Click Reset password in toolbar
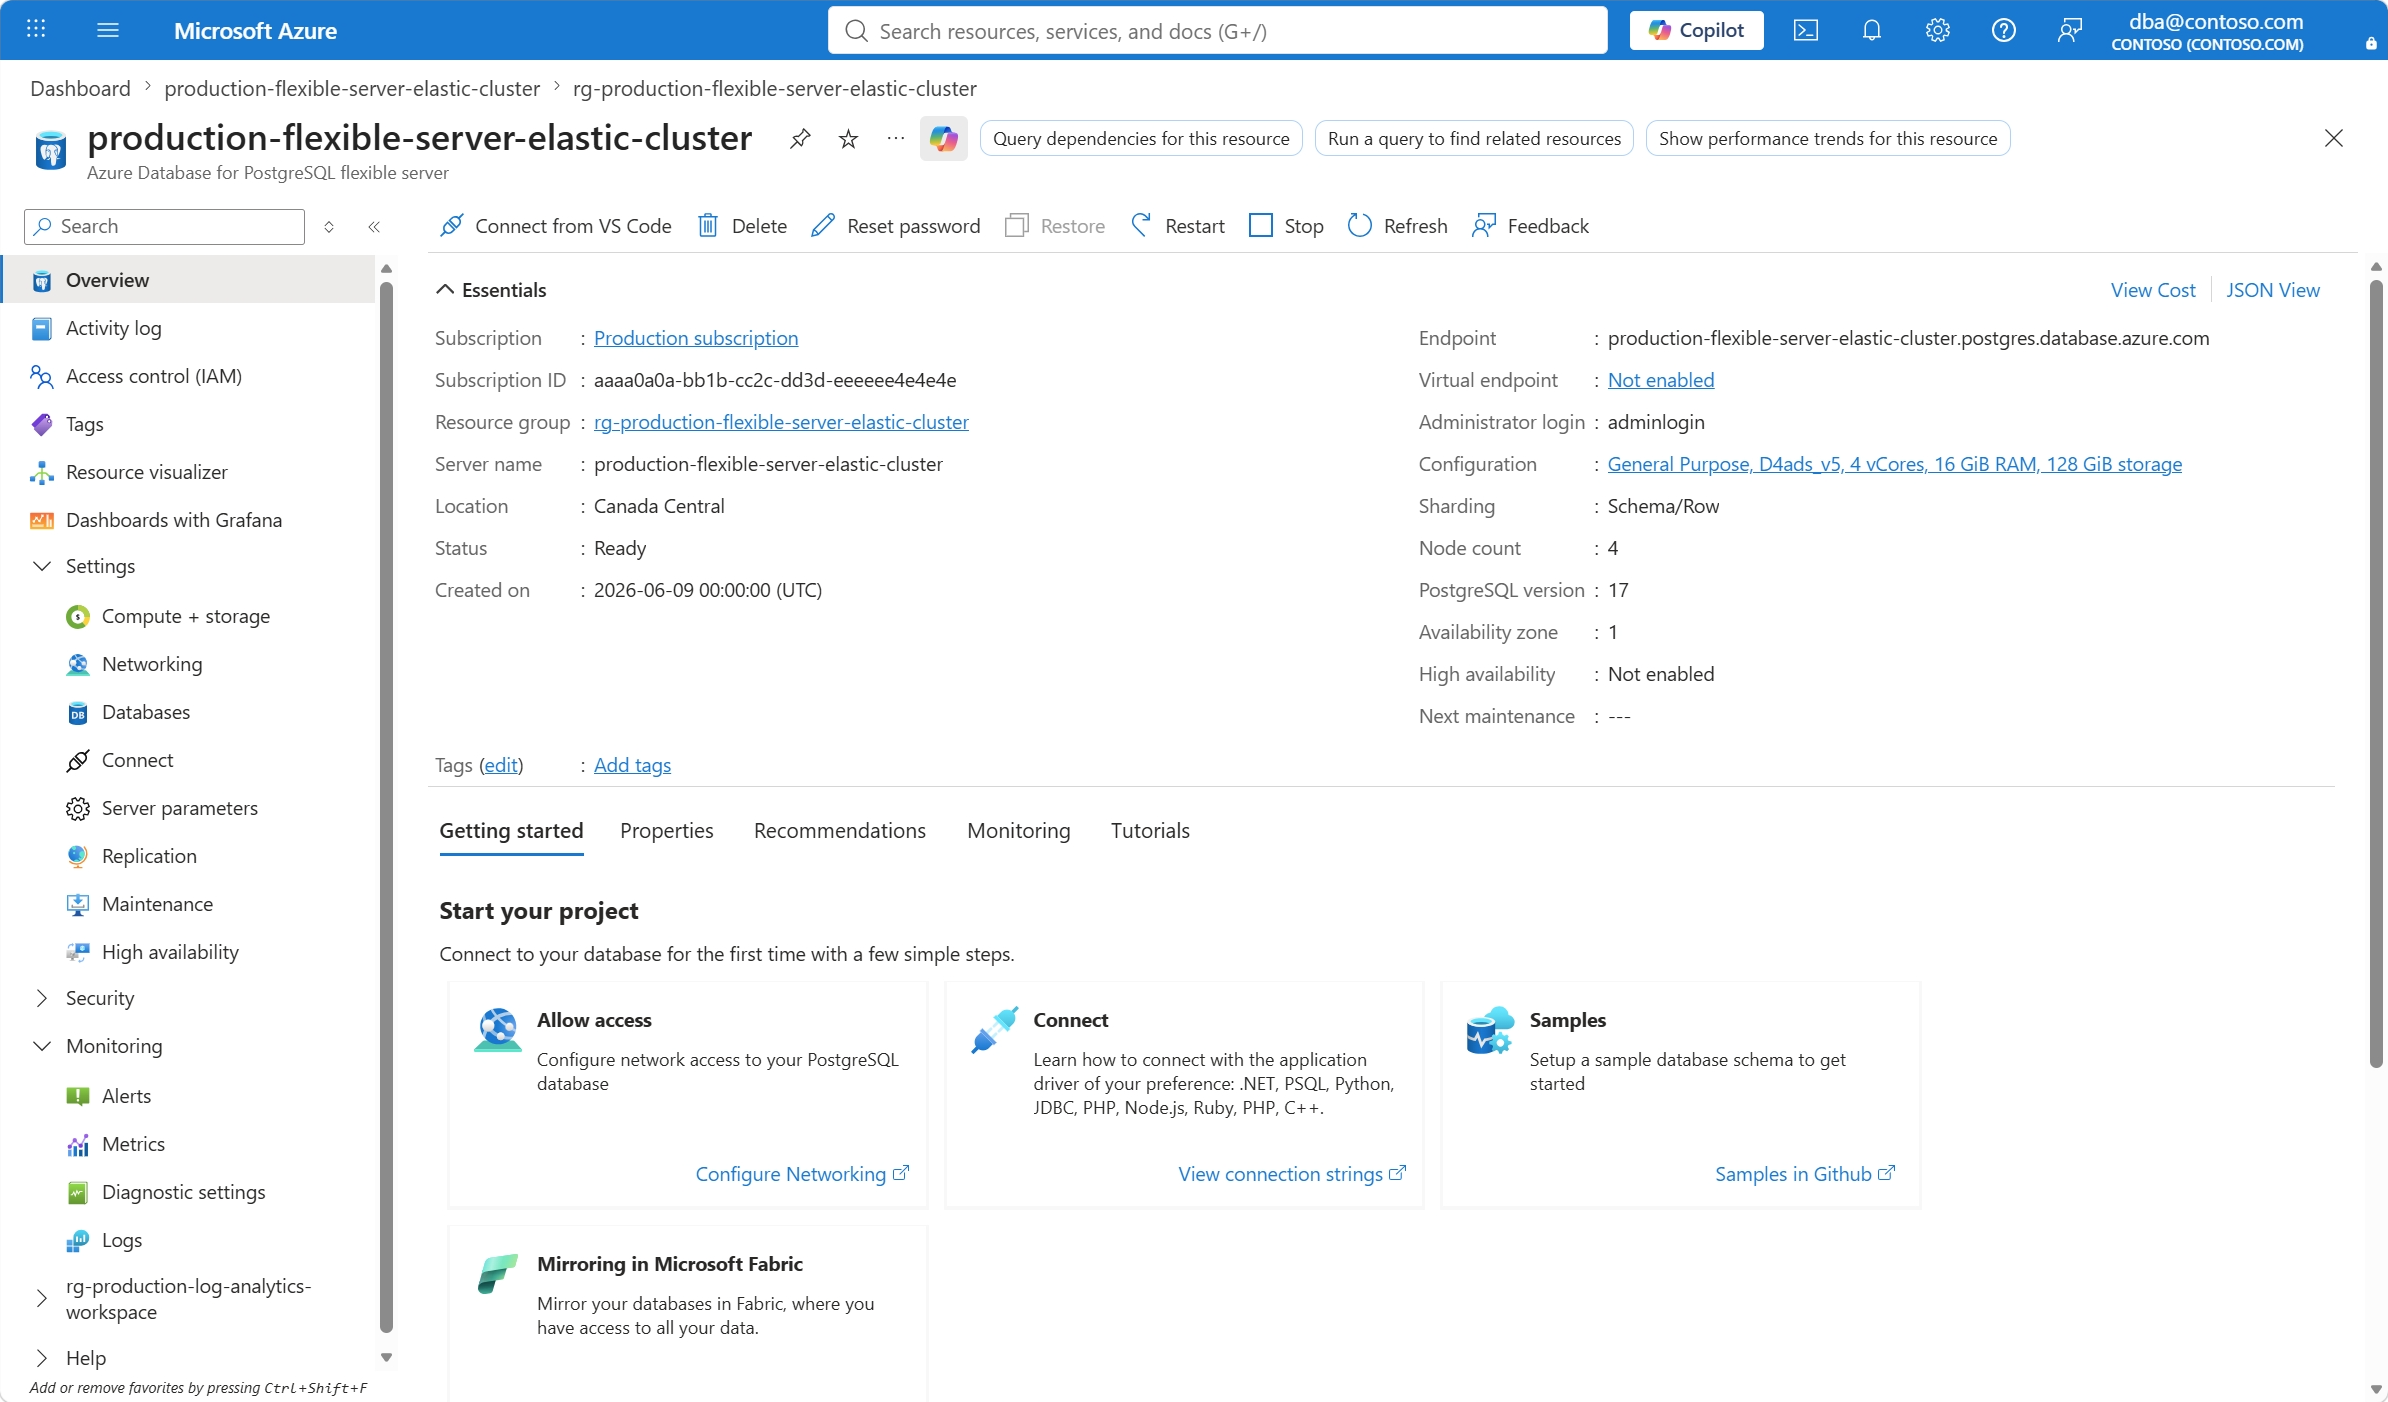 coord(896,226)
